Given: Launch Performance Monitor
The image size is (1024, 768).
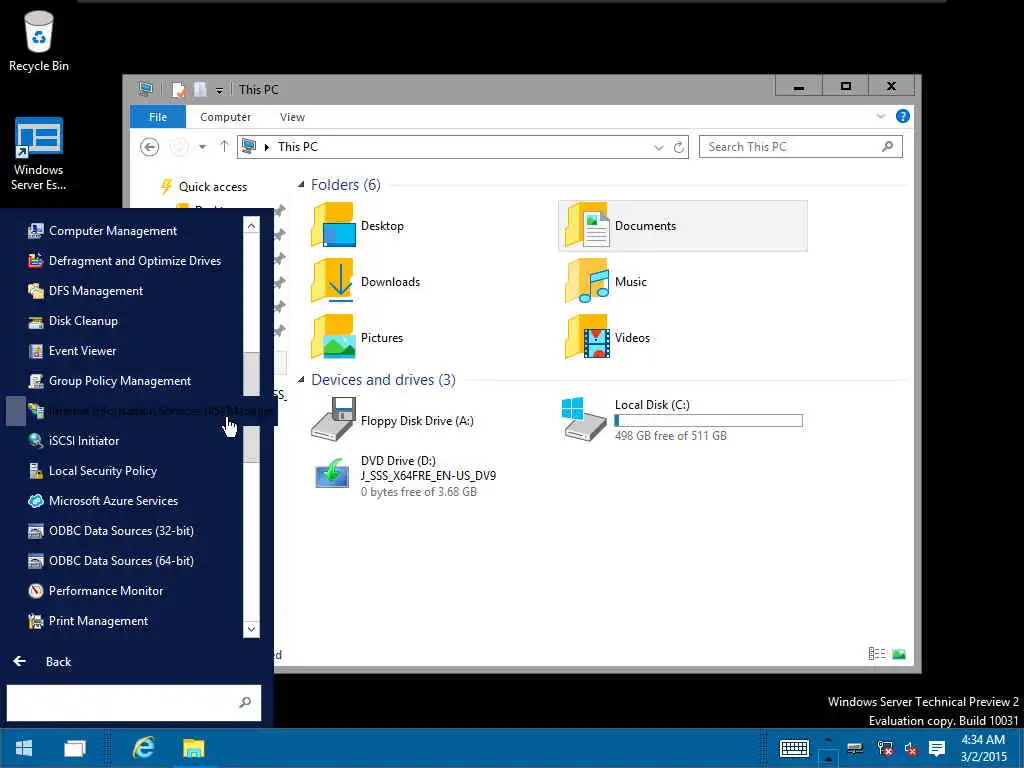Looking at the screenshot, I should coord(124,591).
